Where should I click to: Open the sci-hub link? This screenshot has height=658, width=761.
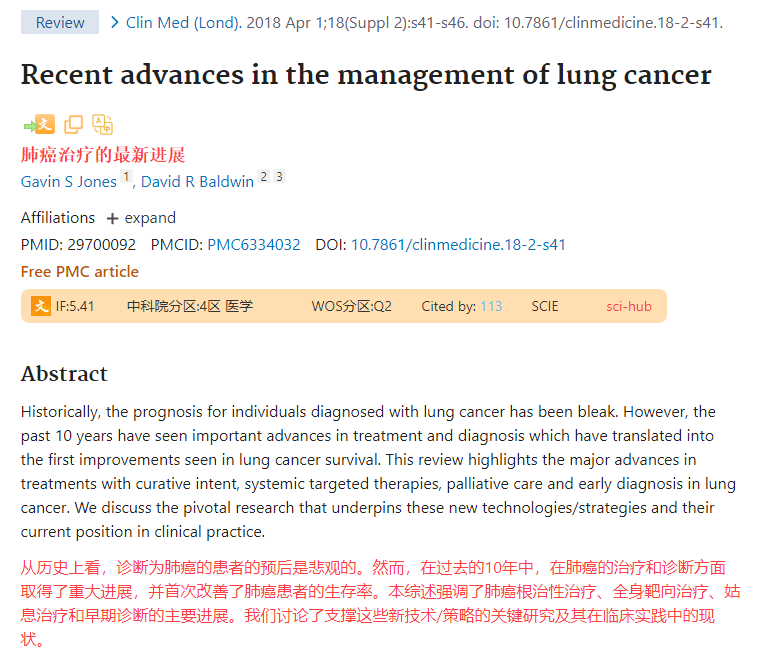click(628, 306)
